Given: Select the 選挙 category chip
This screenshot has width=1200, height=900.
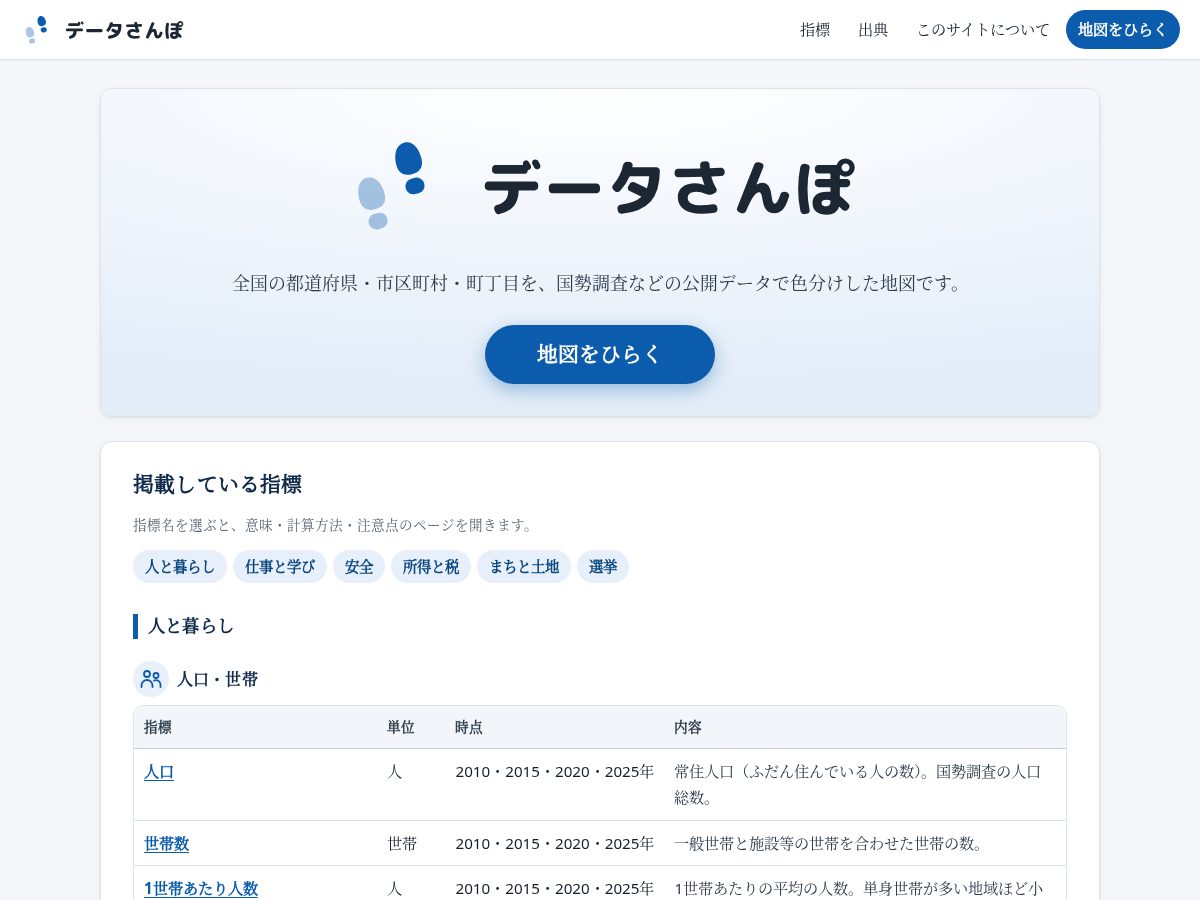Looking at the screenshot, I should [603, 567].
